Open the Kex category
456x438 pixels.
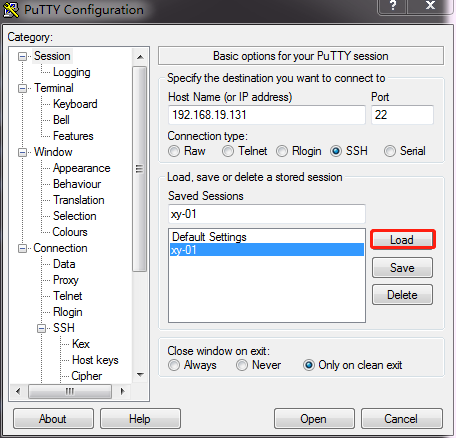[x=81, y=344]
